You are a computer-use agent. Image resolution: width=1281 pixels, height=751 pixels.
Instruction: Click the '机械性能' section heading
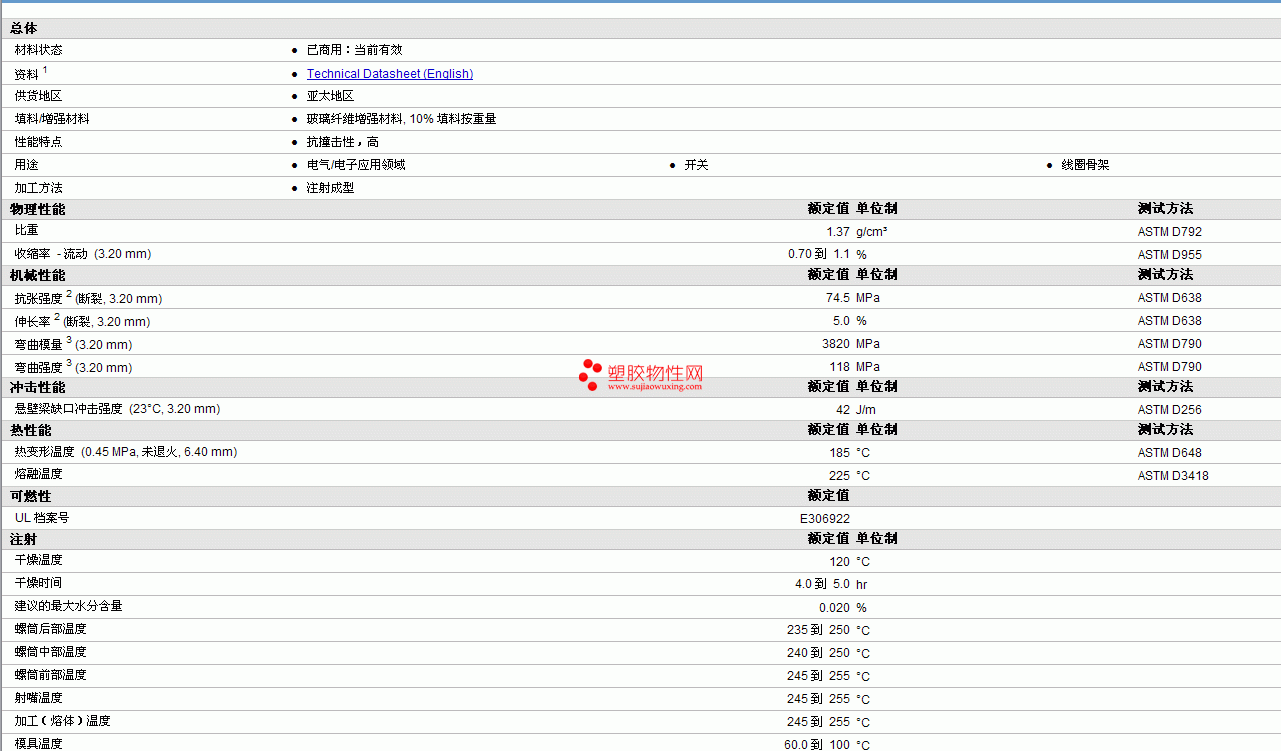pyautogui.click(x=38, y=275)
